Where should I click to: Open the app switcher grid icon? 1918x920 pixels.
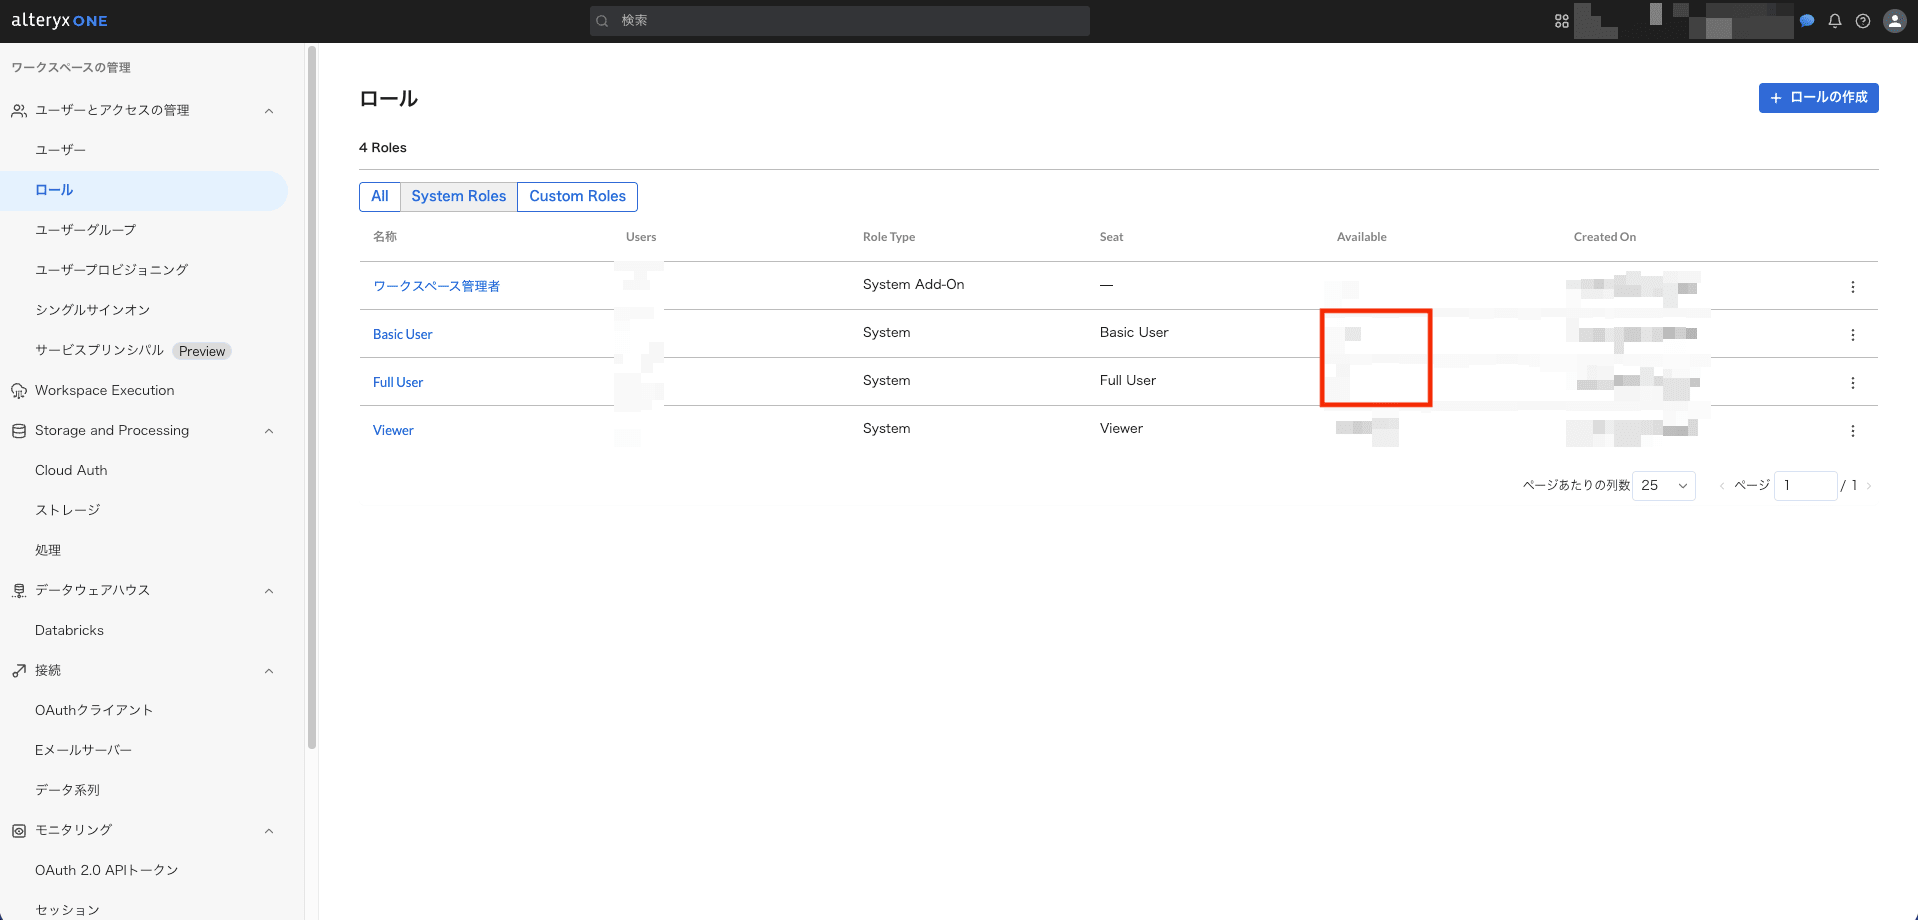1562,21
